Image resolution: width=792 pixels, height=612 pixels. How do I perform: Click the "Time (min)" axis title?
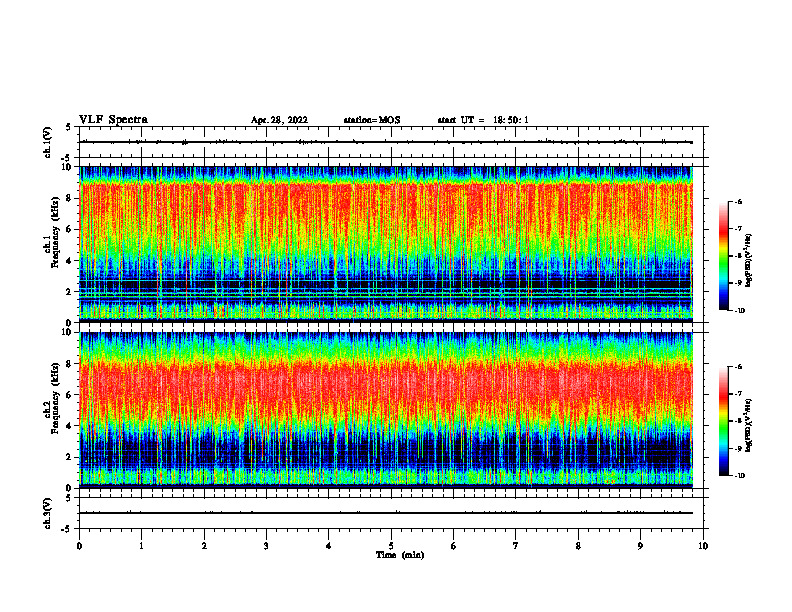(400, 555)
